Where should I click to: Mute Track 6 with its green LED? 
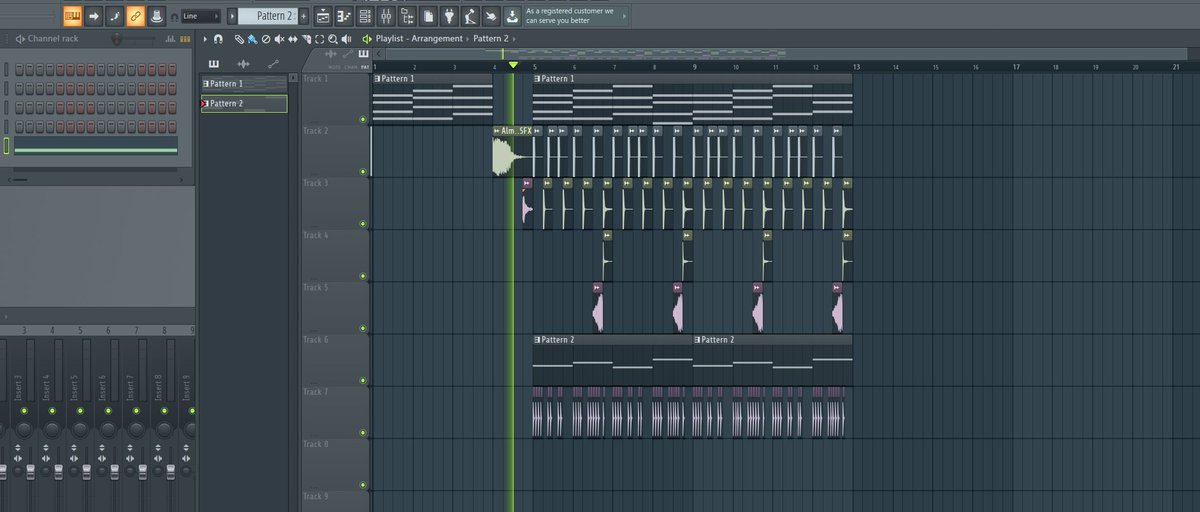click(362, 380)
